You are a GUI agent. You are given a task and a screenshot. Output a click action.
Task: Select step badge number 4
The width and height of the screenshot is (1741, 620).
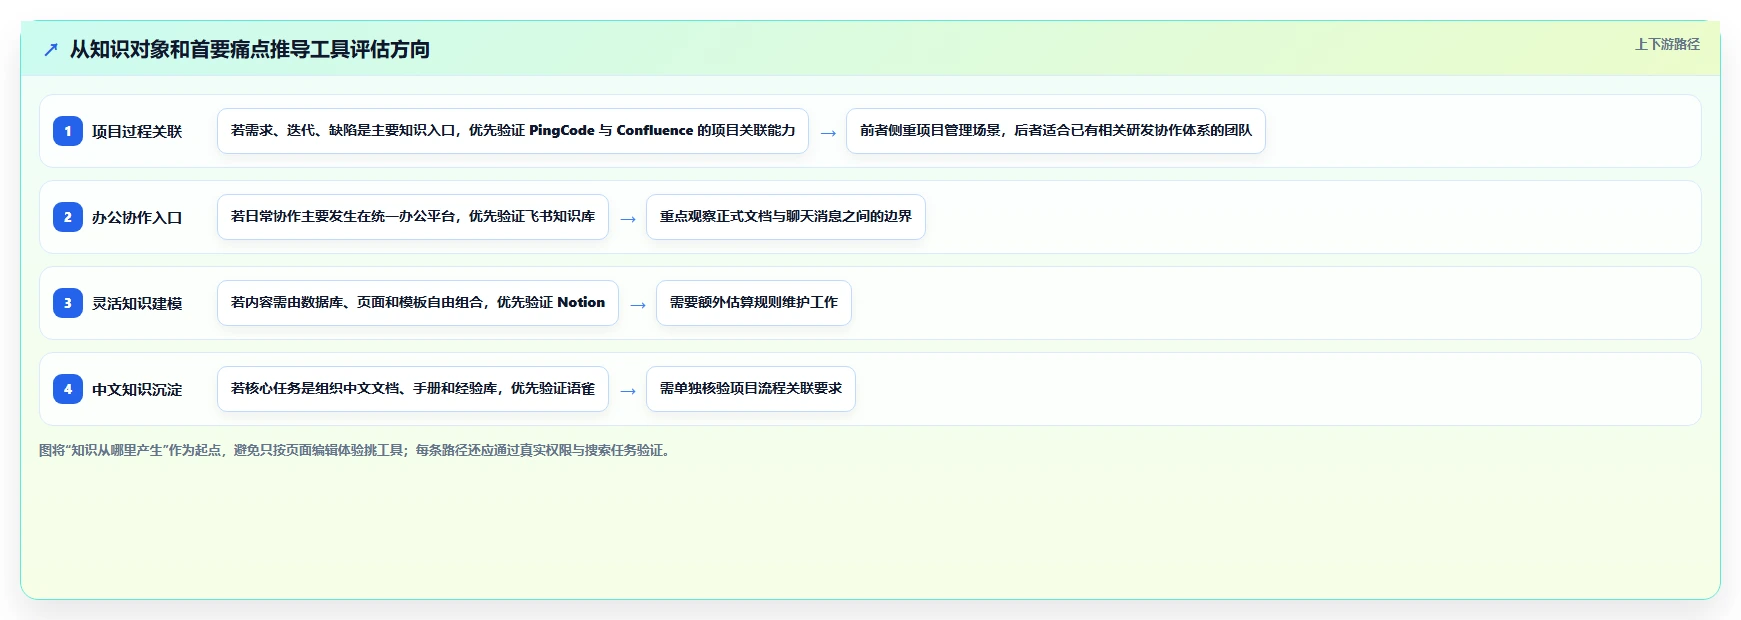coord(68,389)
